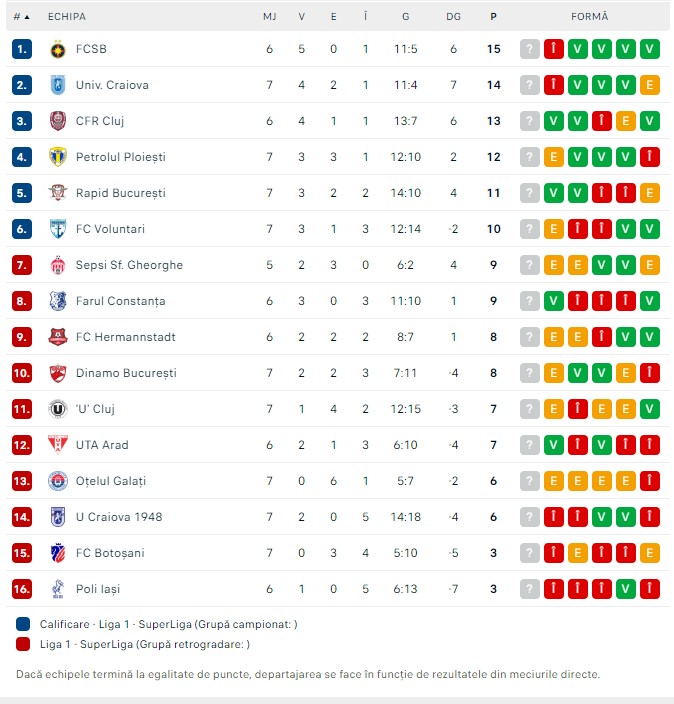Screen dimensions: 674x704
Task: Click the MJ matches played column header
Action: click(270, 17)
